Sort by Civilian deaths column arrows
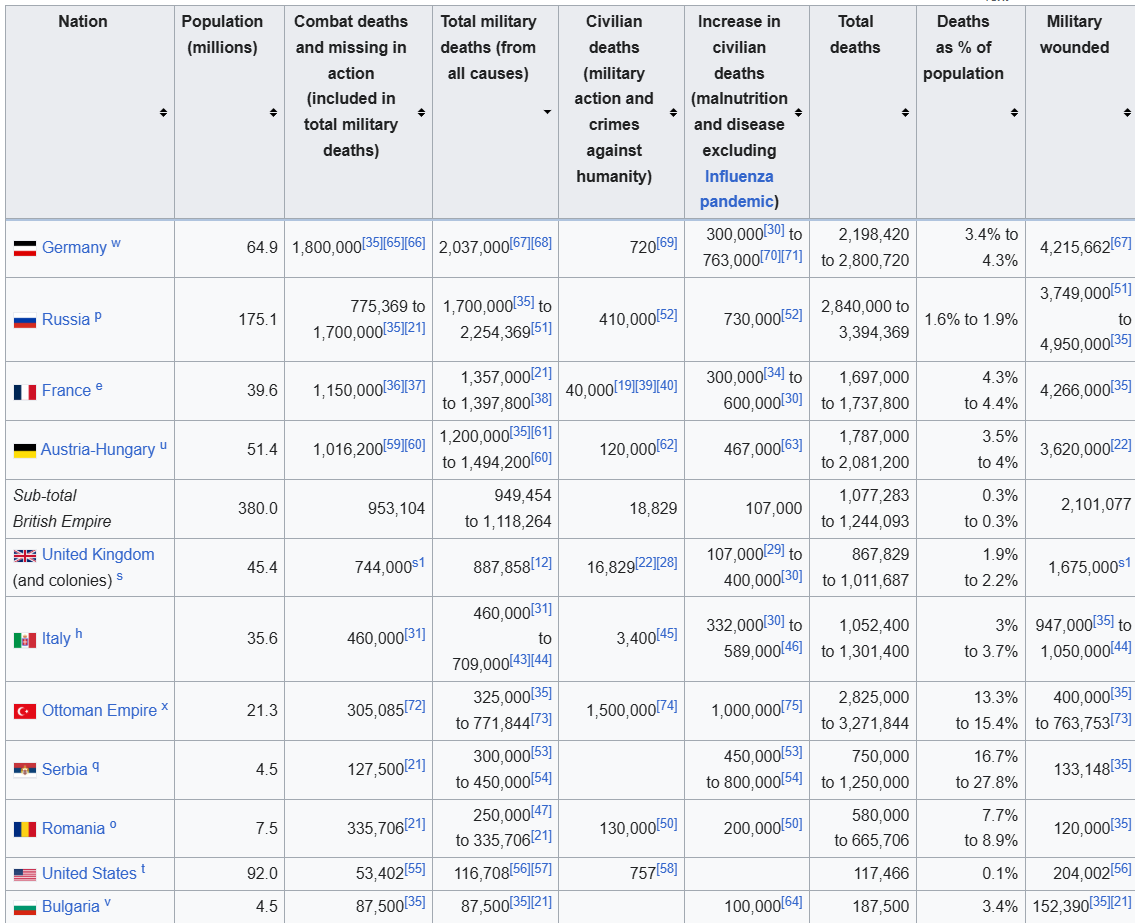The width and height of the screenshot is (1135, 923). [673, 112]
